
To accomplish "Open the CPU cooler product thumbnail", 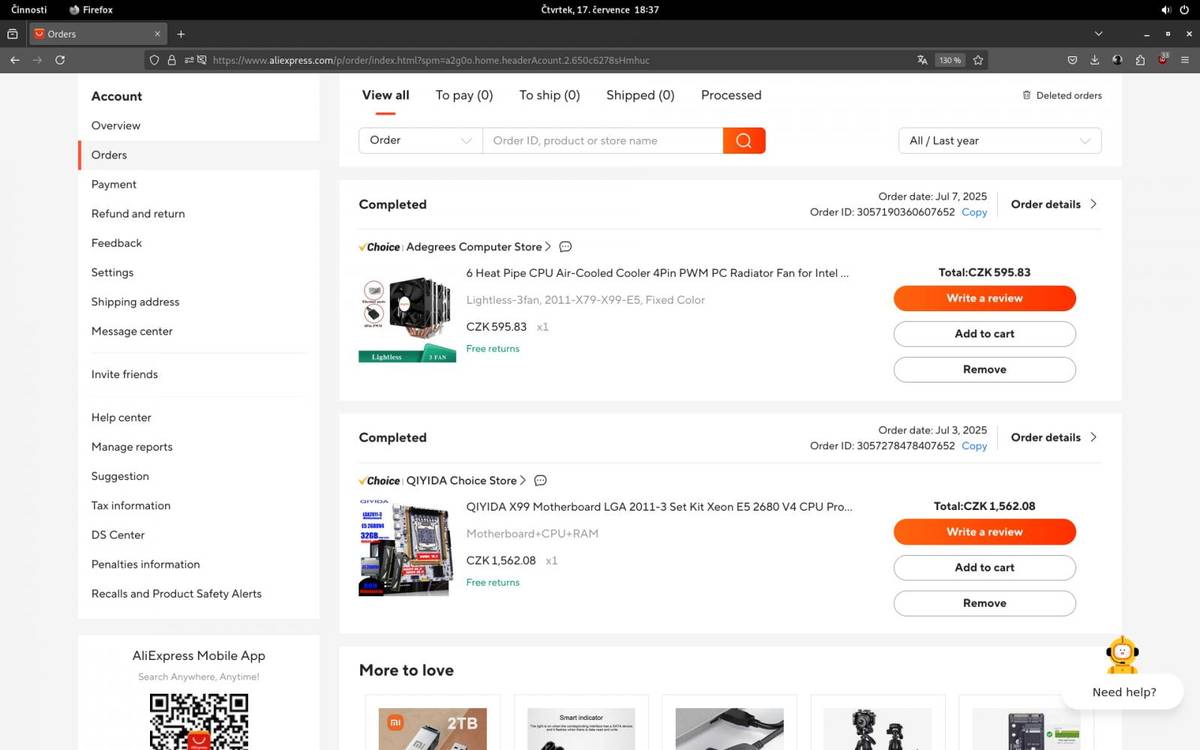I will pos(407,318).
